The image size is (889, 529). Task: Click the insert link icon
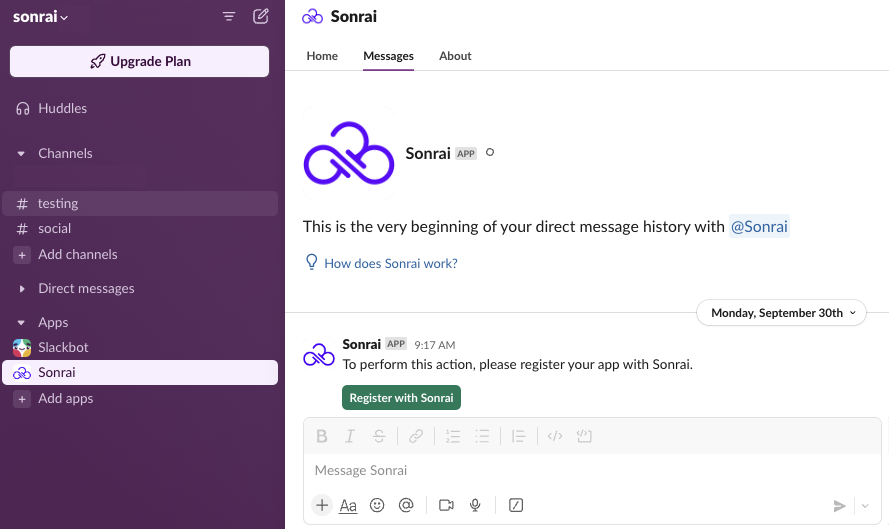(416, 436)
